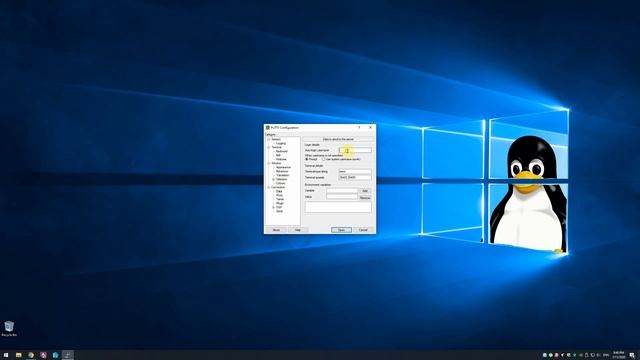Screen dimensions: 640x360
Task: Close the PuTTY Configuration dialog
Action: (371, 127)
